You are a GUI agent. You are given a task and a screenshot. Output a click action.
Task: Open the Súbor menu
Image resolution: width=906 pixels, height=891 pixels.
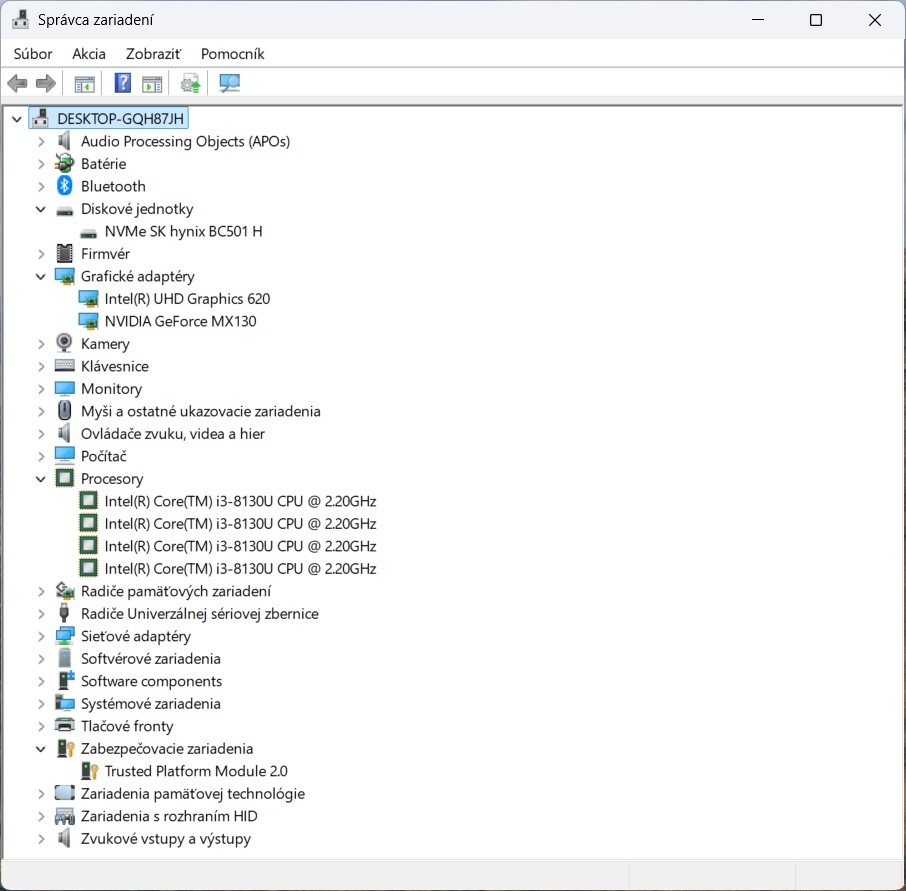pyautogui.click(x=32, y=53)
